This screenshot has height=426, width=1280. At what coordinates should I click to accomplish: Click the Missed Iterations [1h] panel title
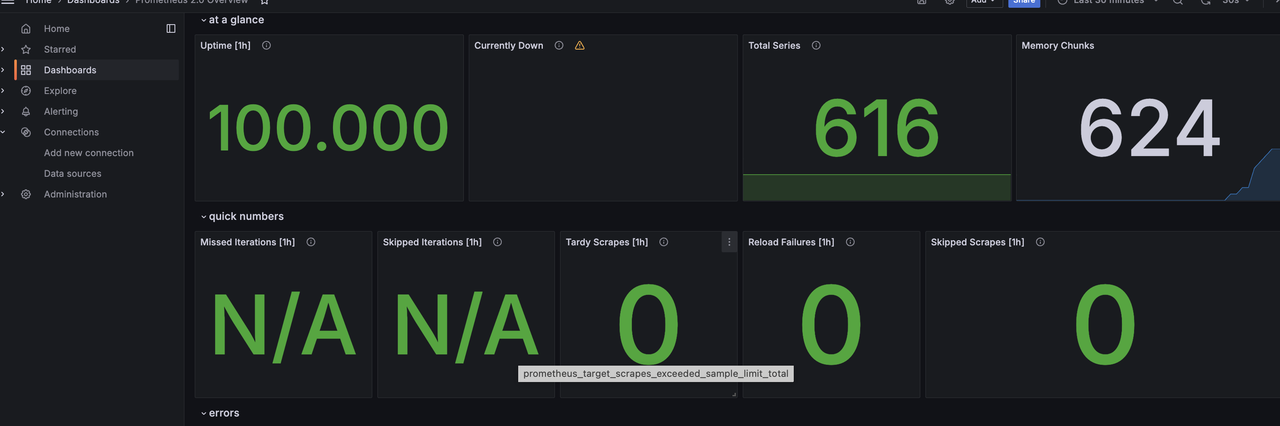tap(248, 242)
